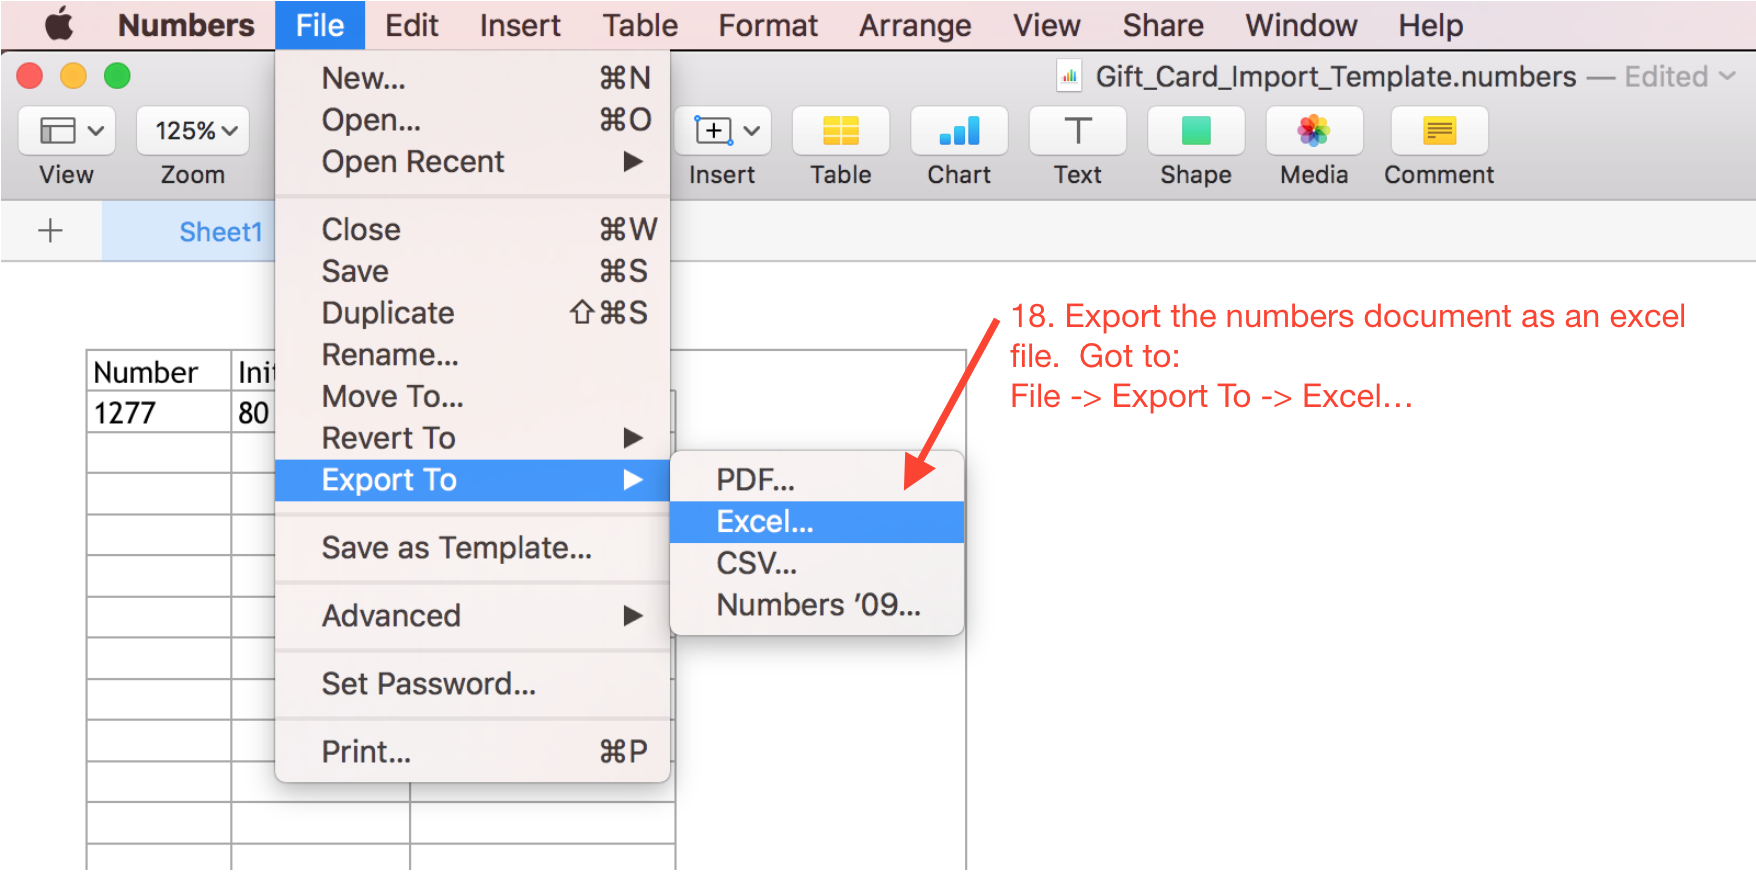Insert a Shape from the toolbar
This screenshot has height=874, width=1756.
click(1196, 131)
